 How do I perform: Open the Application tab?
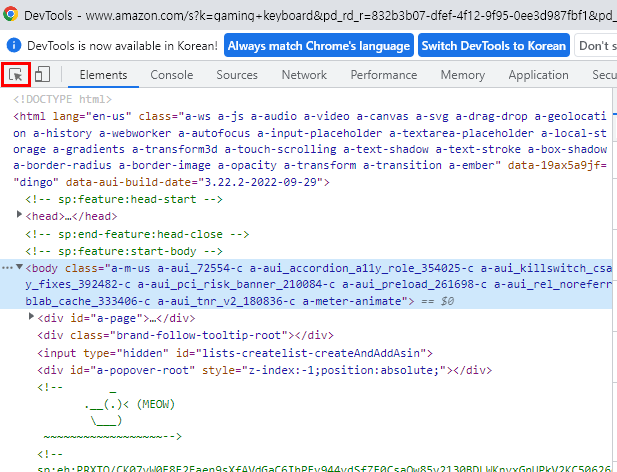click(x=538, y=75)
